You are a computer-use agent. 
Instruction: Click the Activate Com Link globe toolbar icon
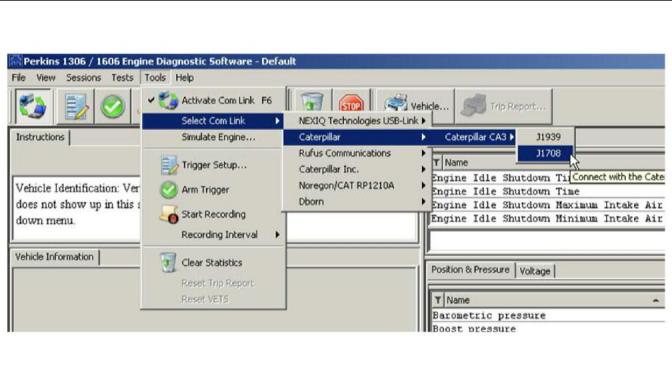(33, 106)
